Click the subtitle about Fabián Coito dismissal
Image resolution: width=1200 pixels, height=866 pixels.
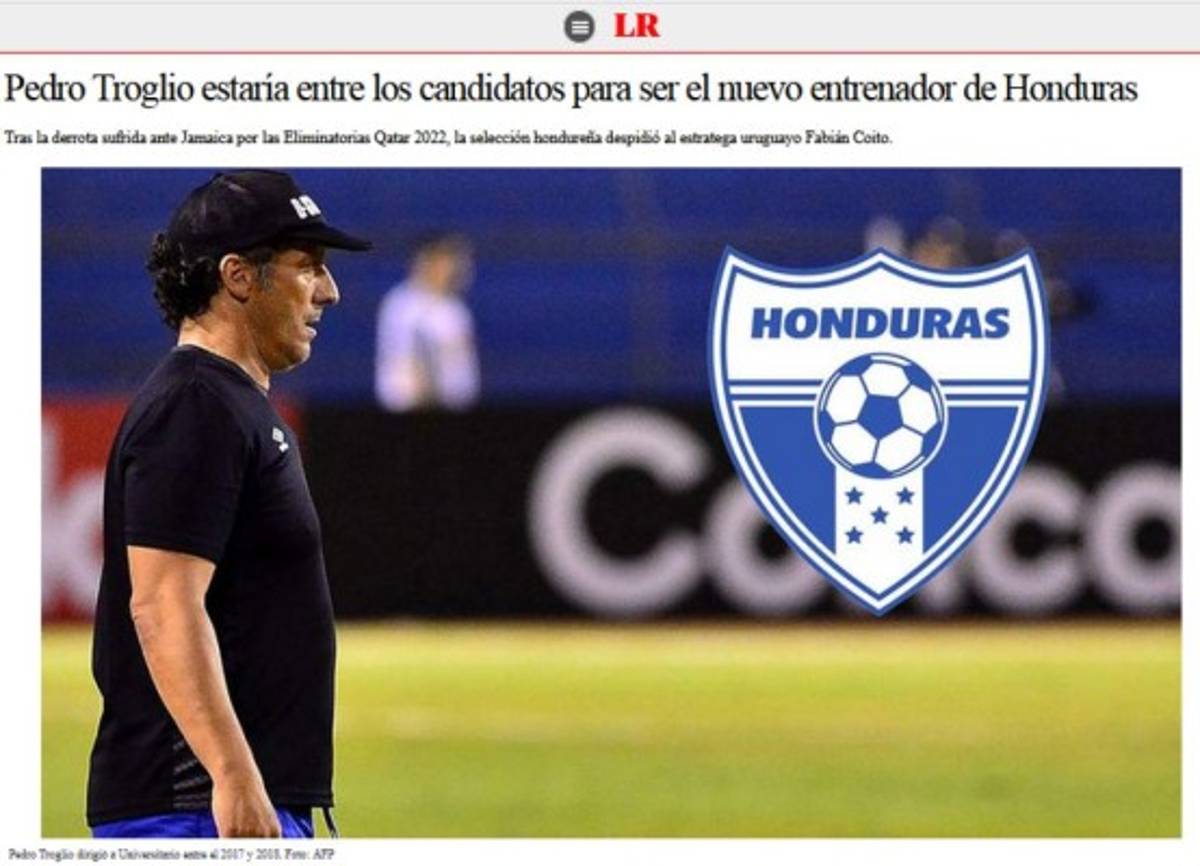pos(448,138)
